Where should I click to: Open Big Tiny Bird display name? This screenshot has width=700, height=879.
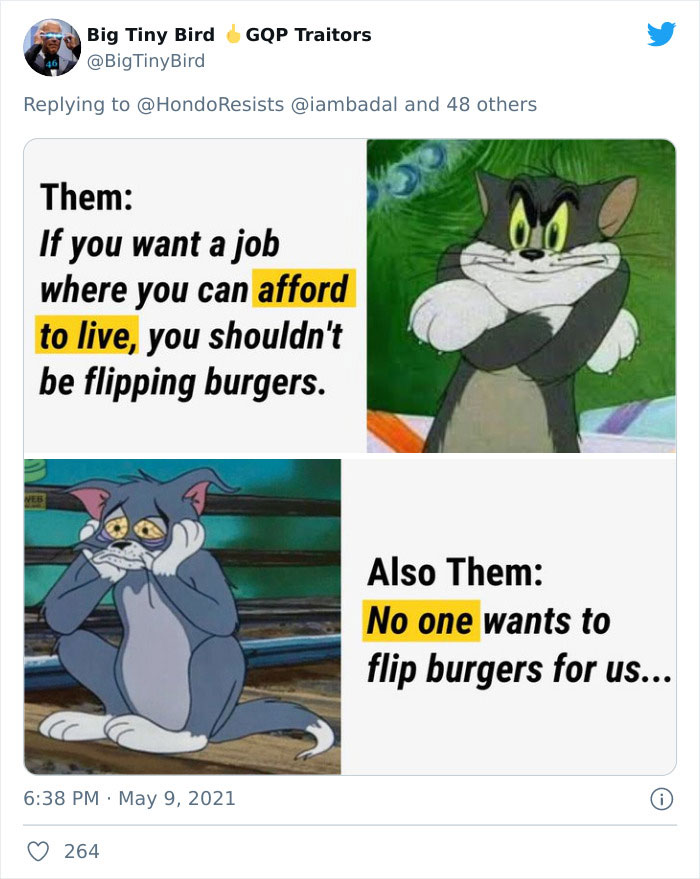click(151, 35)
